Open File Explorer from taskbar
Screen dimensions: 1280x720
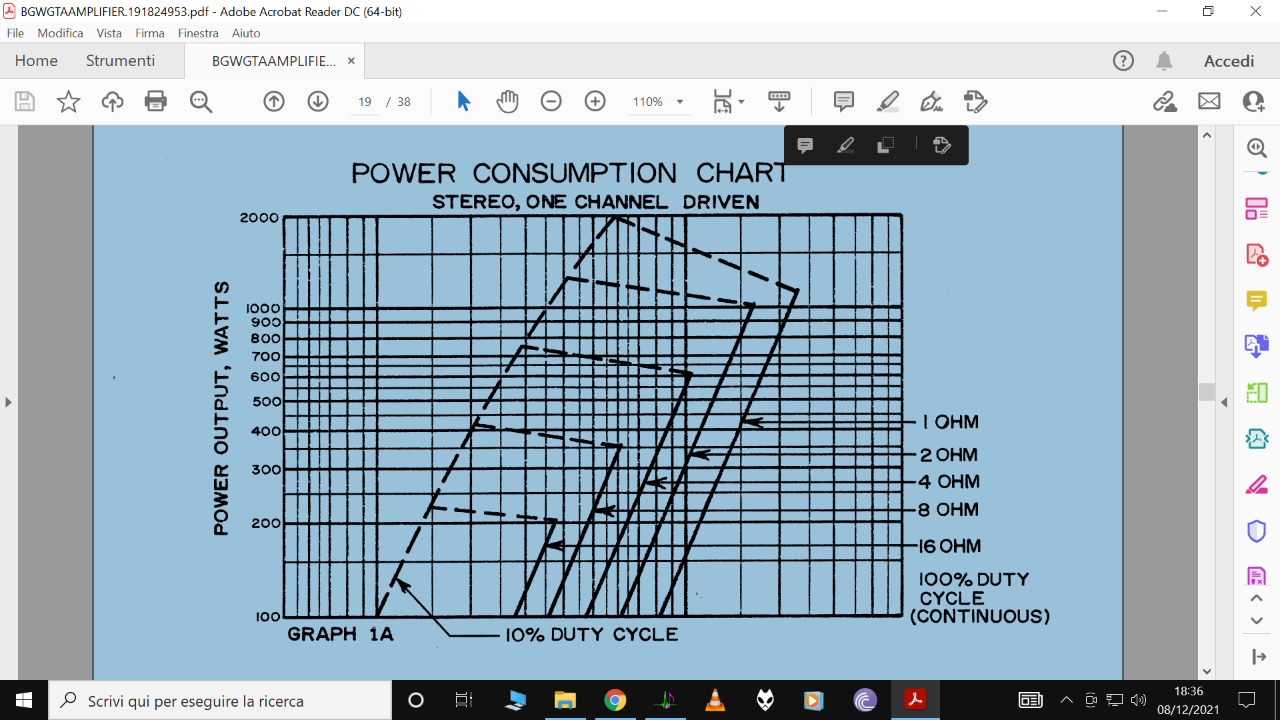(565, 700)
